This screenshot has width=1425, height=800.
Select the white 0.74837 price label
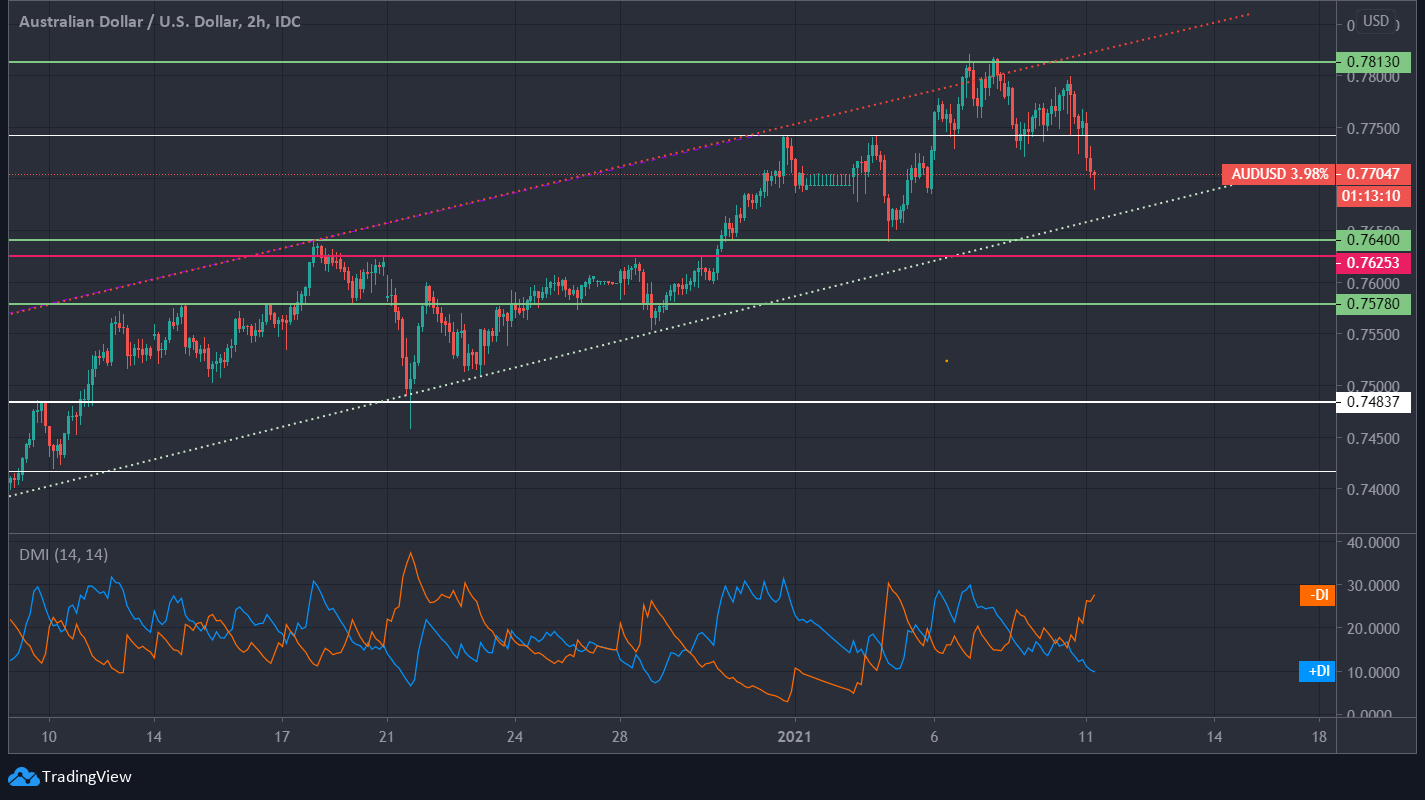[x=1373, y=402]
